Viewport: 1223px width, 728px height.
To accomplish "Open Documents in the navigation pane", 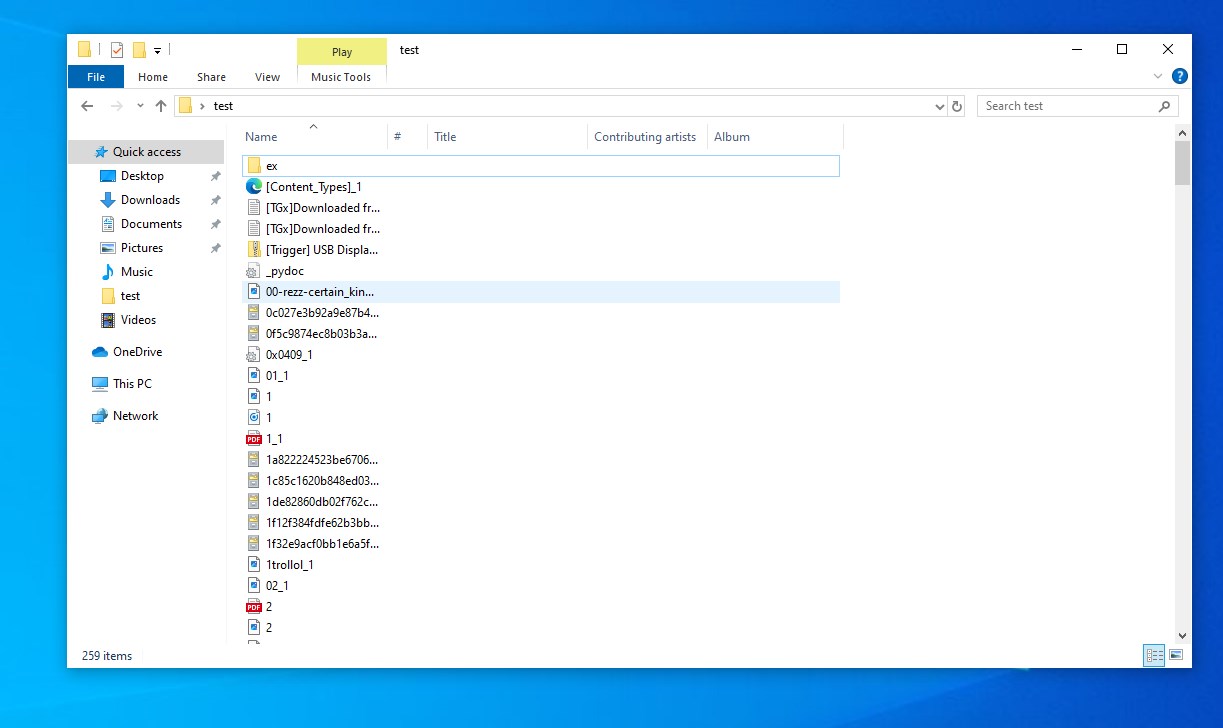I will click(151, 224).
